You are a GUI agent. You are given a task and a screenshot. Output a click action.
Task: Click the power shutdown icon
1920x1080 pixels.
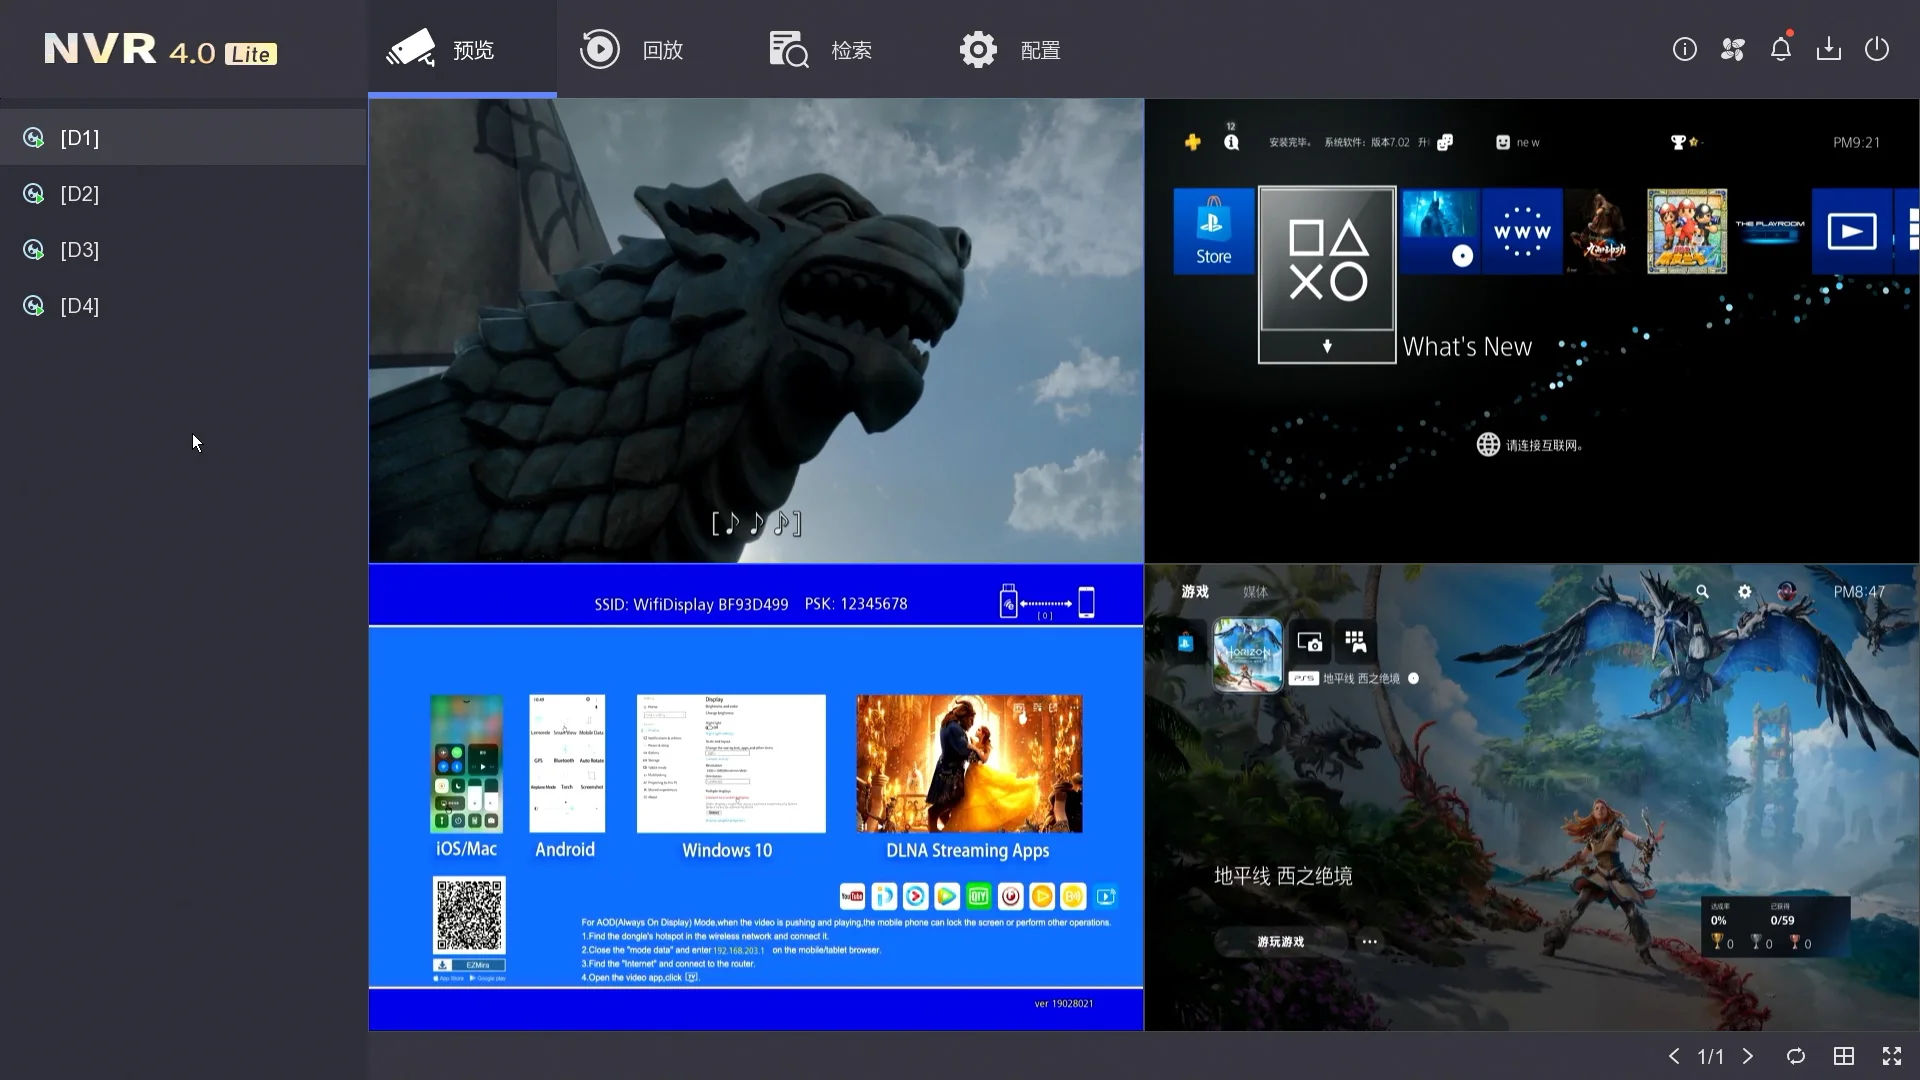point(1877,49)
